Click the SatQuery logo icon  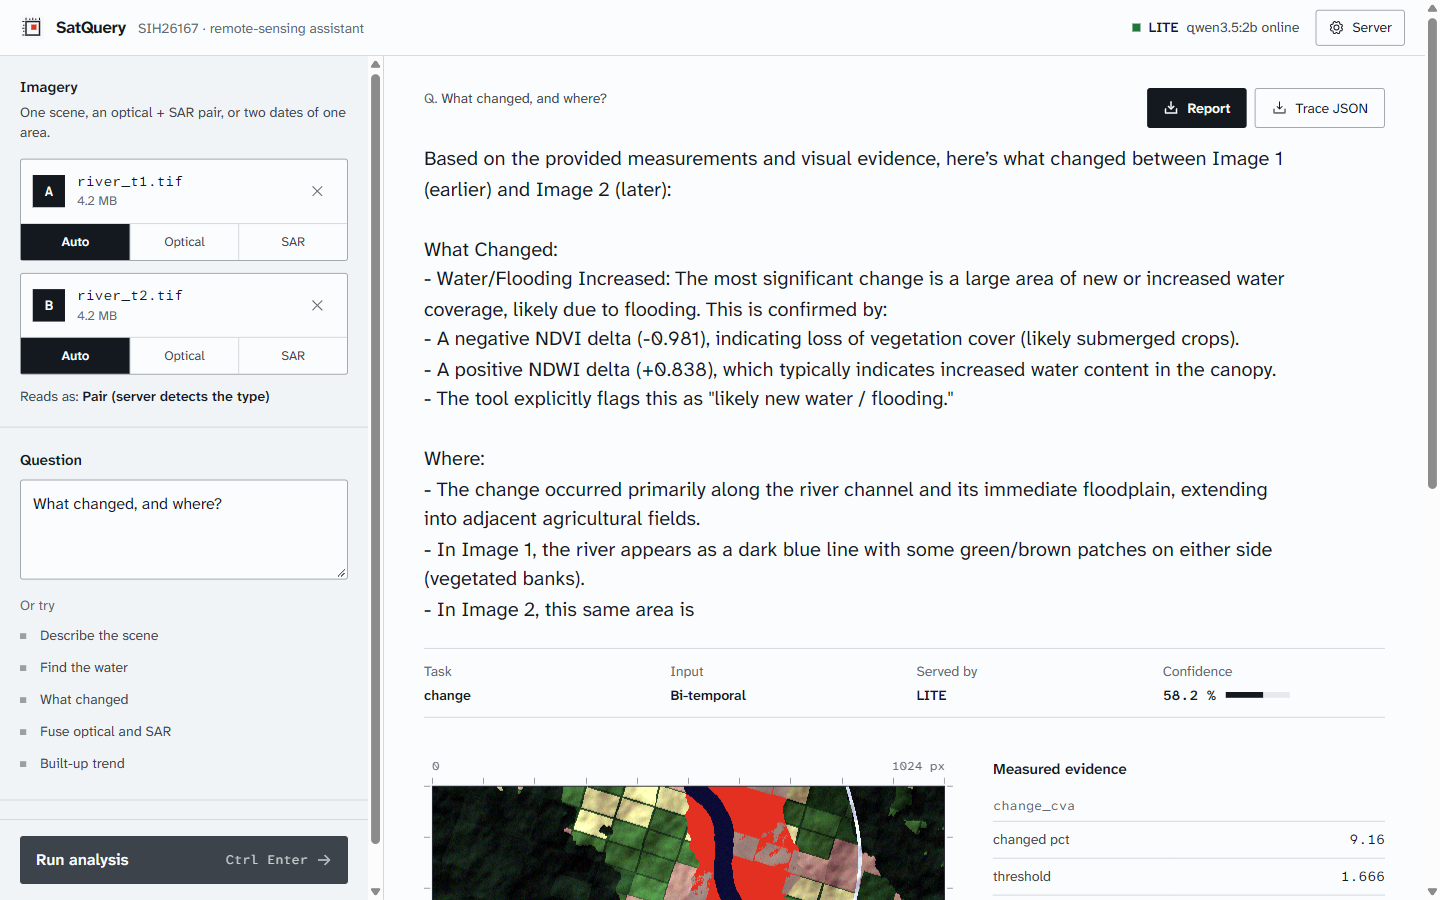click(x=32, y=27)
